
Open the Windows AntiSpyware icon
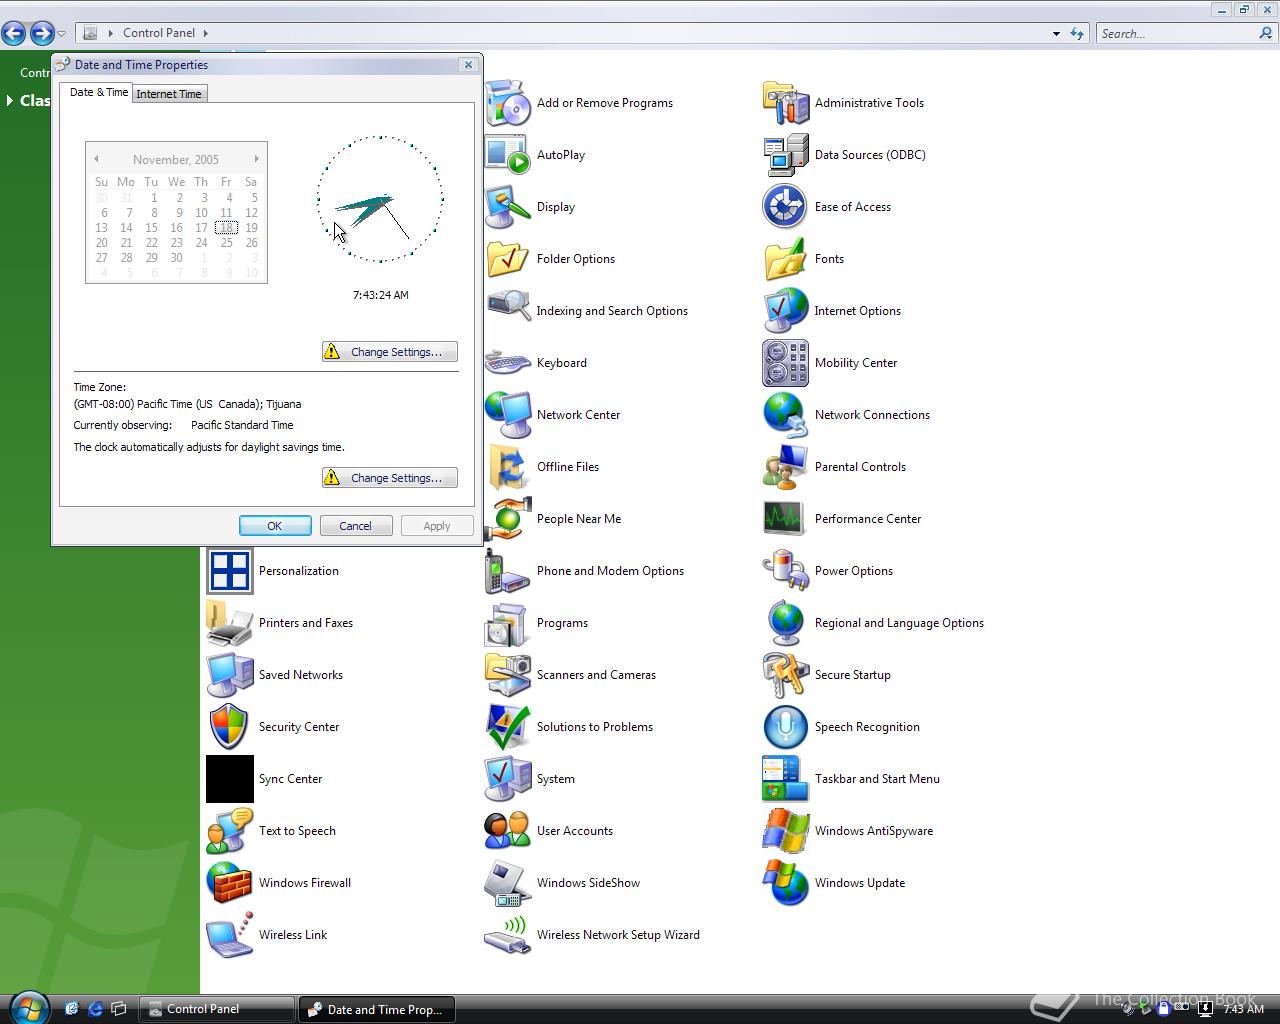click(x=786, y=830)
